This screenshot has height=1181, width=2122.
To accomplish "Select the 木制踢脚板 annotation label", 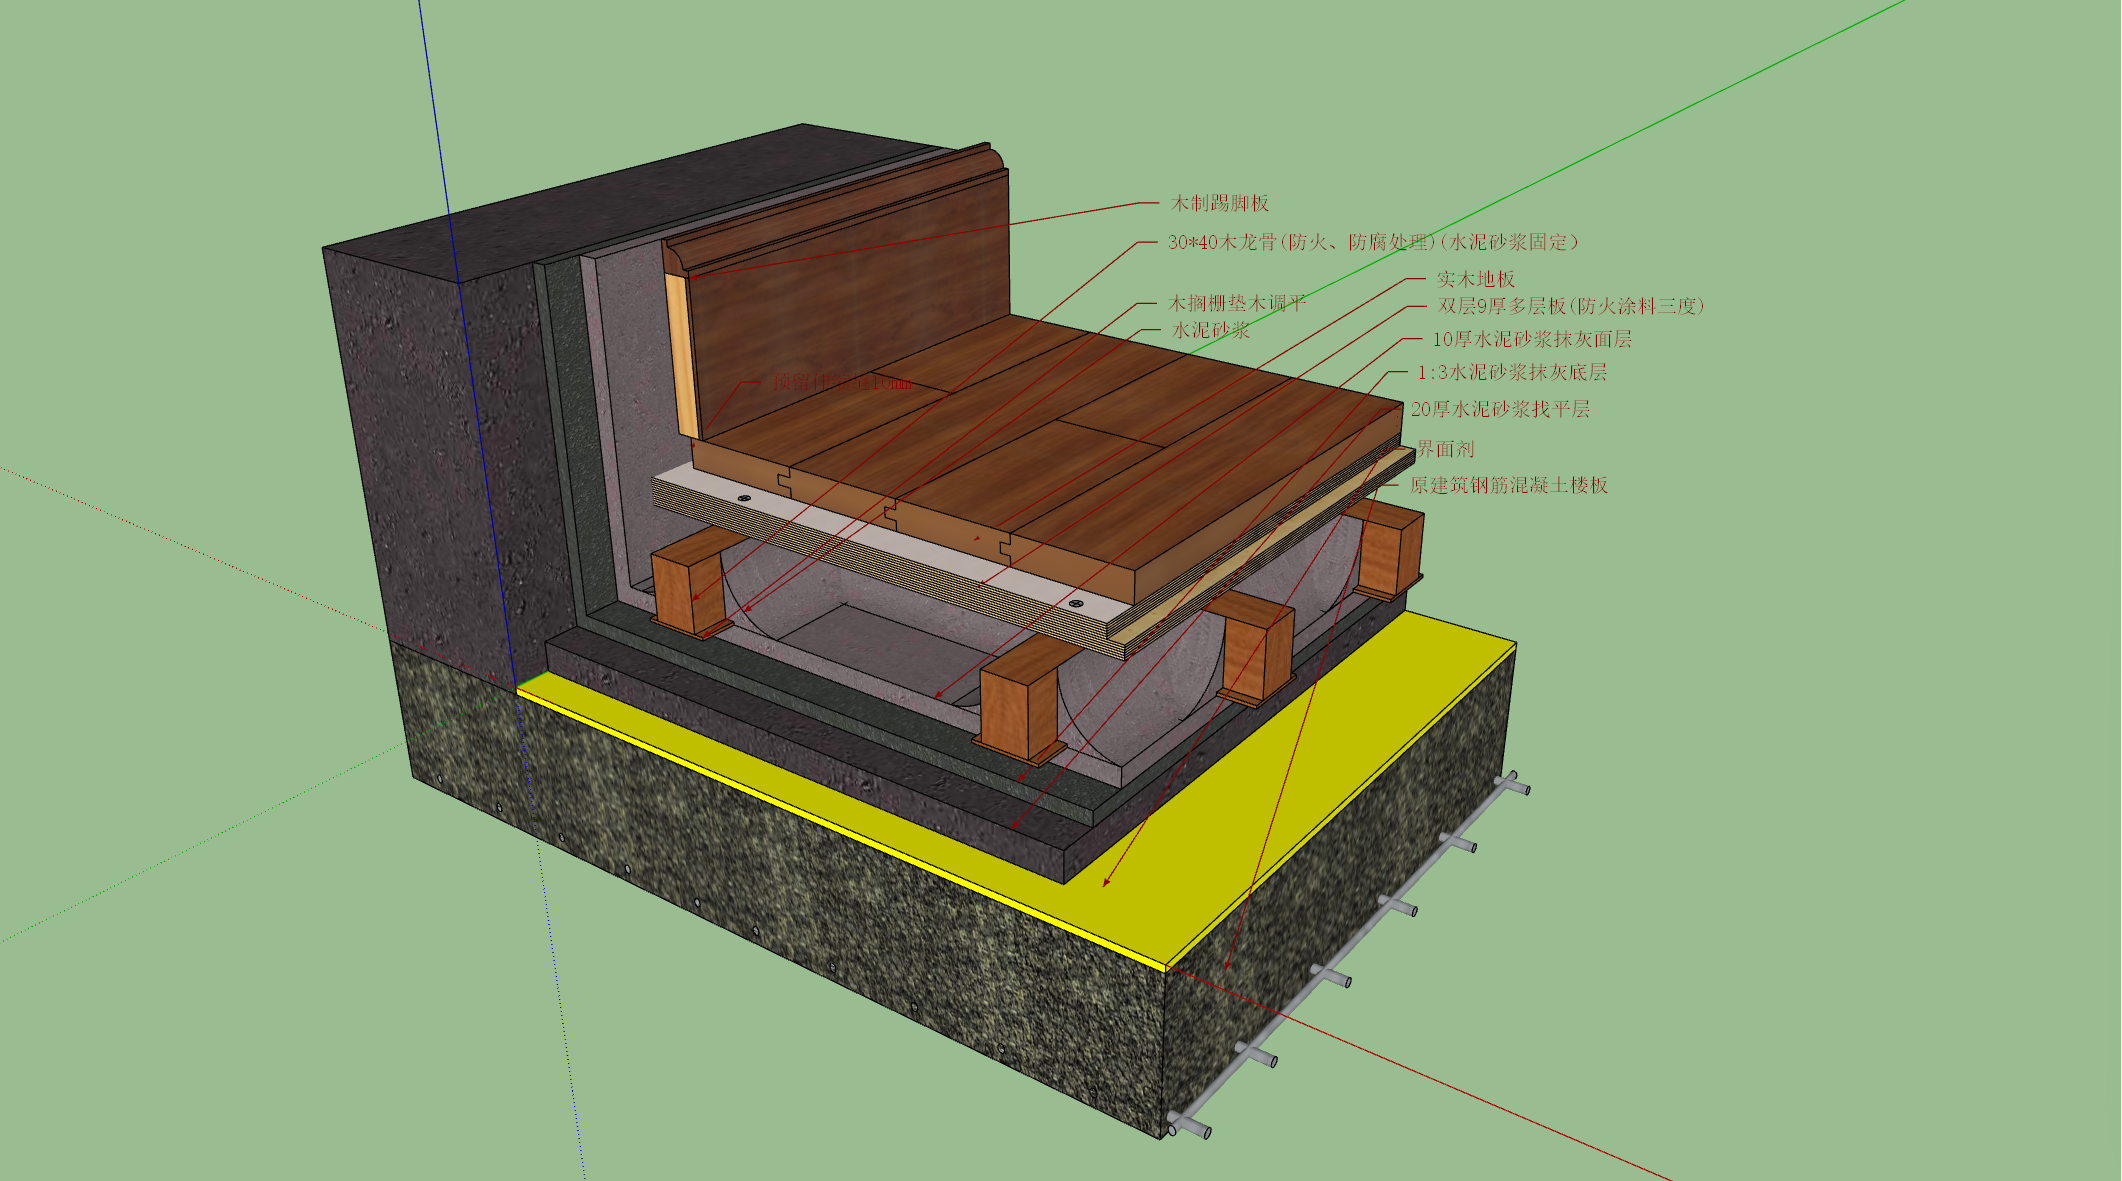I will coord(1220,203).
